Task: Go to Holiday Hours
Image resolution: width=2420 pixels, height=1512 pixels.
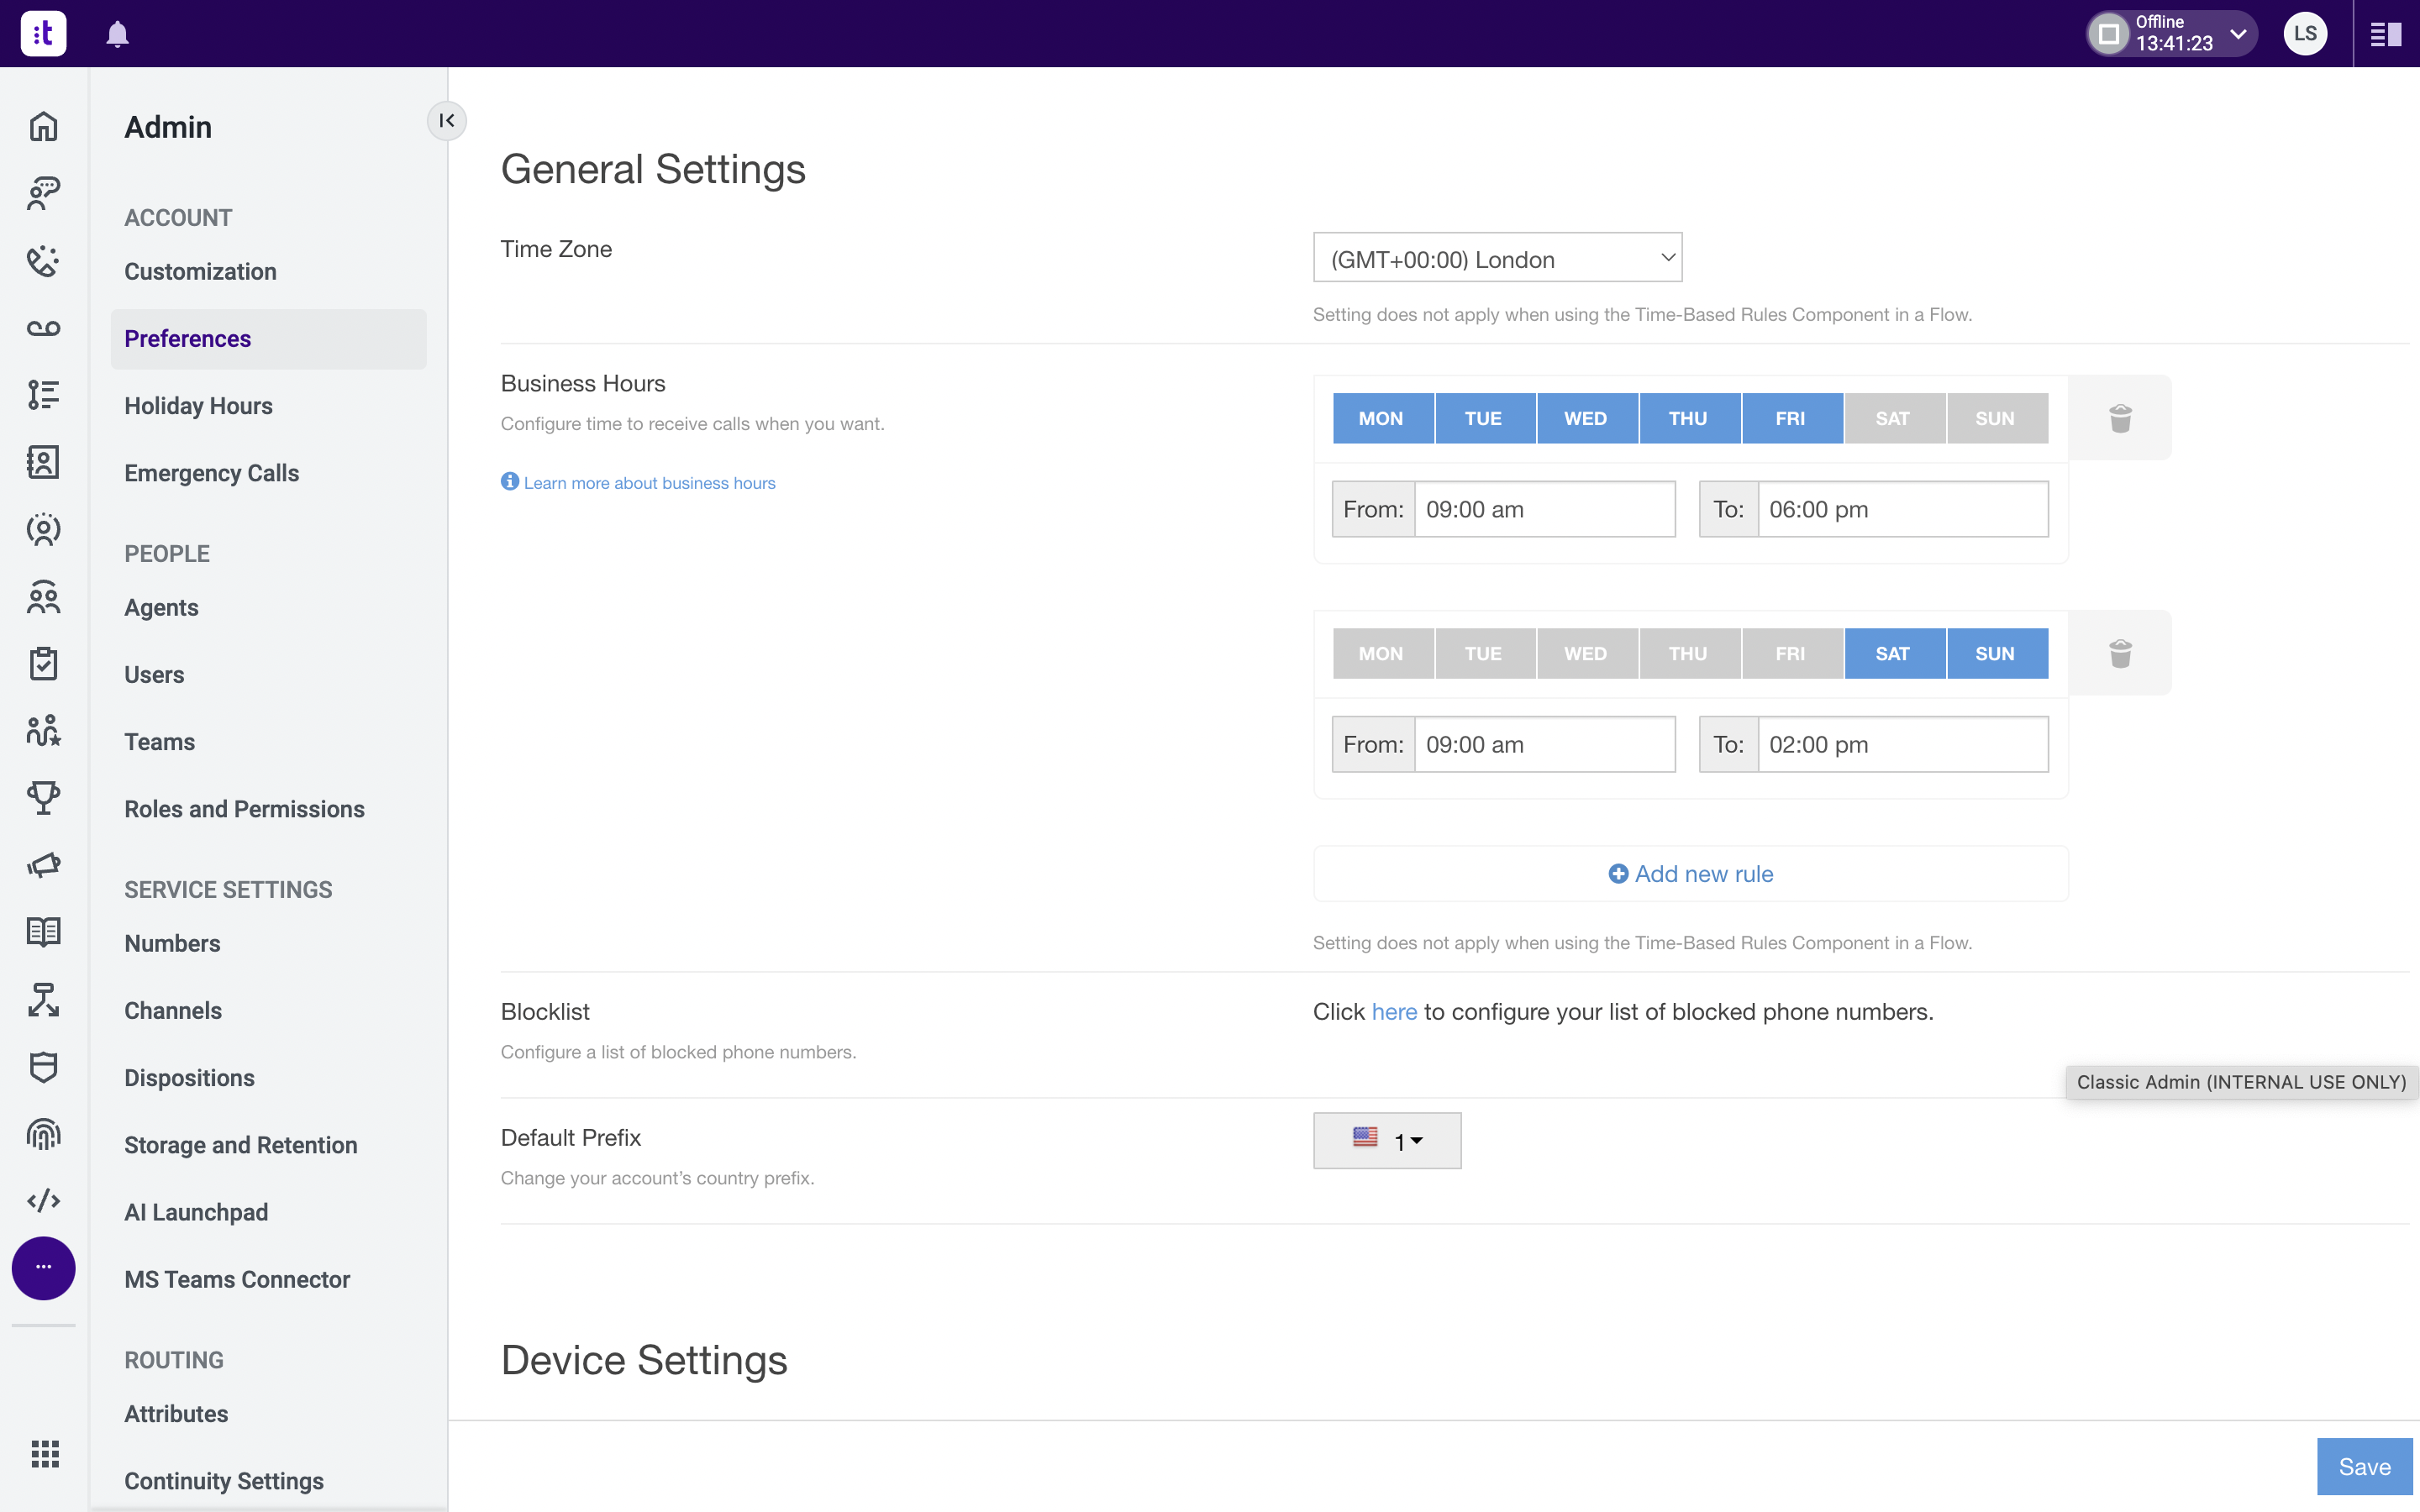Action: (198, 405)
